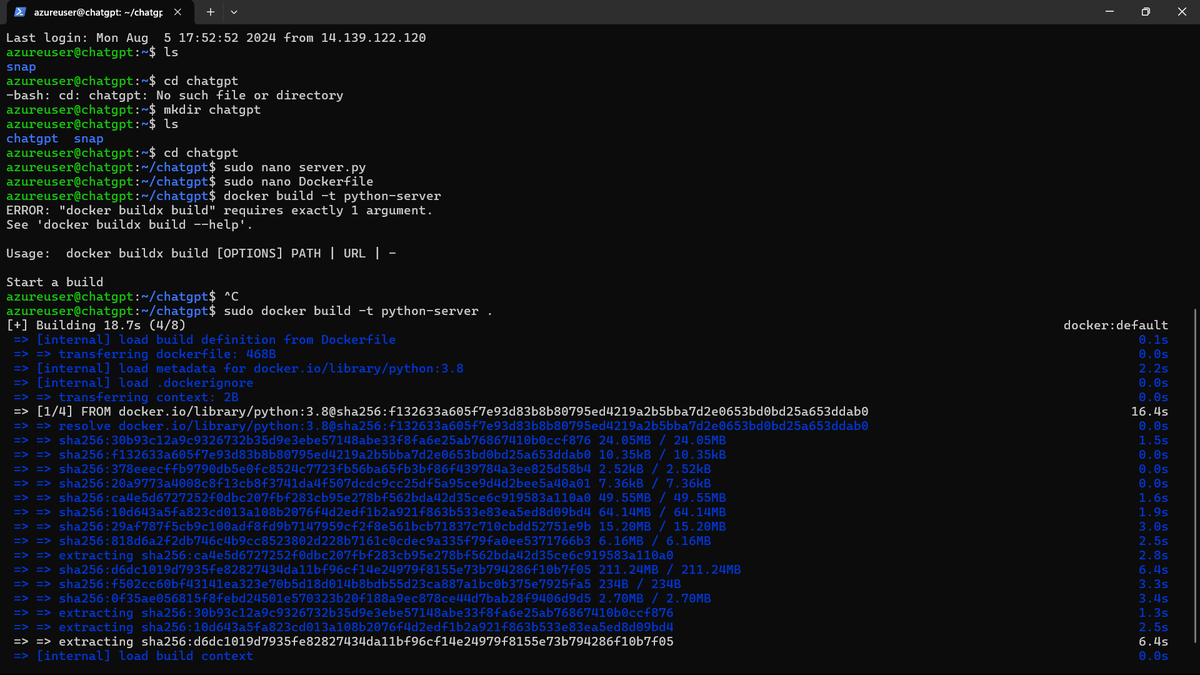Click the 'load build context' line
The width and height of the screenshot is (1200, 675).
tap(134, 656)
